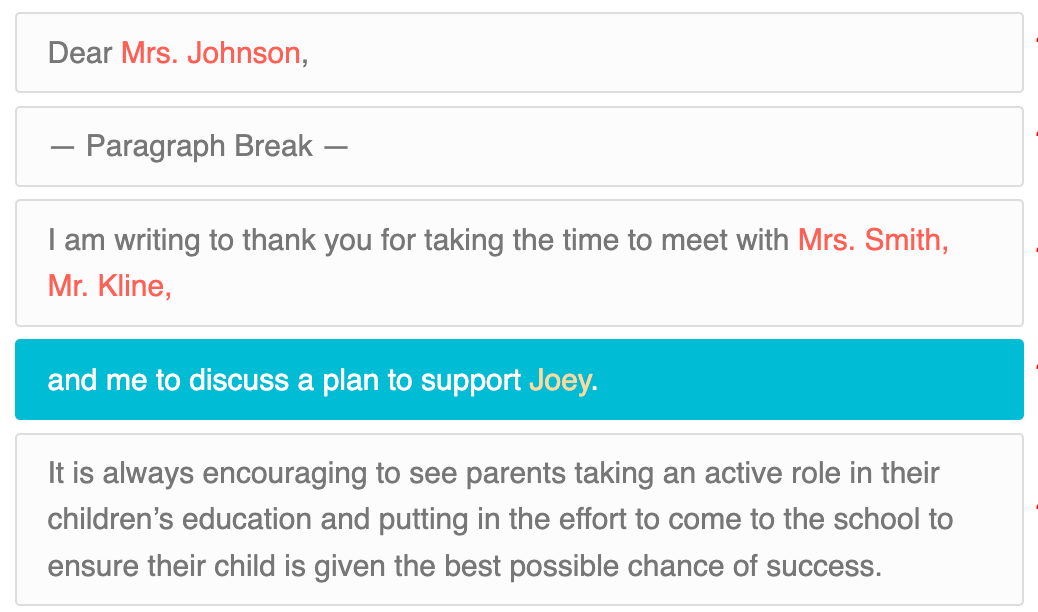Click red icon beside the 'always encouraging' block
The image size is (1038, 612).
click(1035, 508)
